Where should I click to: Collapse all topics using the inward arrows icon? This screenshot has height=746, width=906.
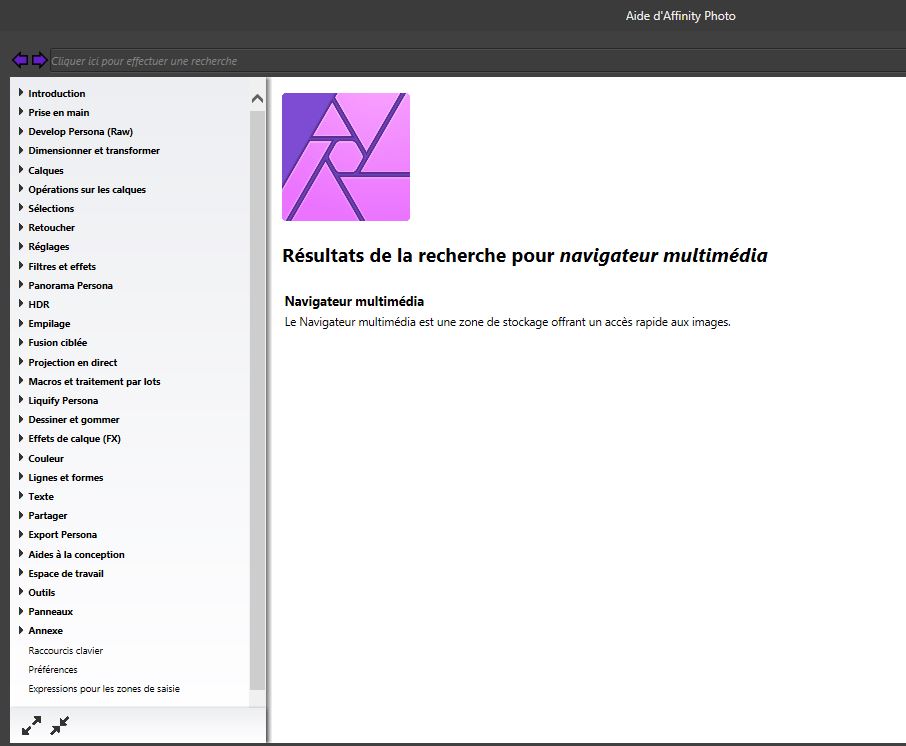click(60, 725)
